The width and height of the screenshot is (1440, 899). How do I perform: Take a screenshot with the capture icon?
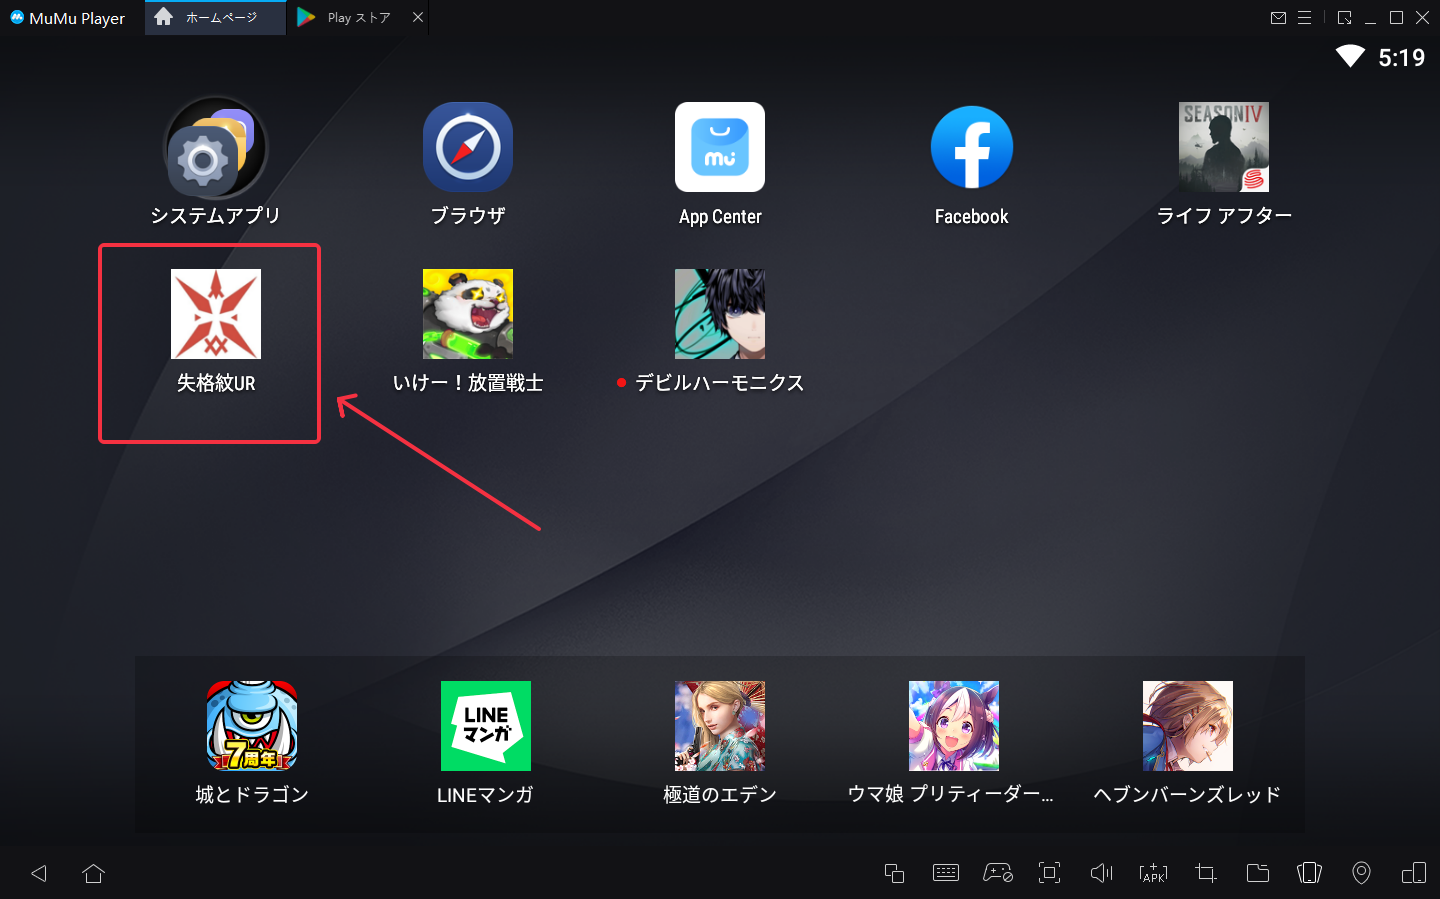[x=1049, y=873]
